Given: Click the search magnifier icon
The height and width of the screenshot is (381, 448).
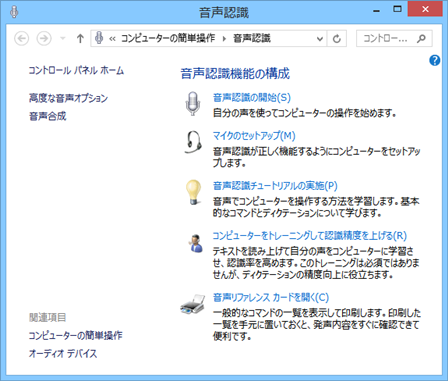Looking at the screenshot, I should (421, 39).
